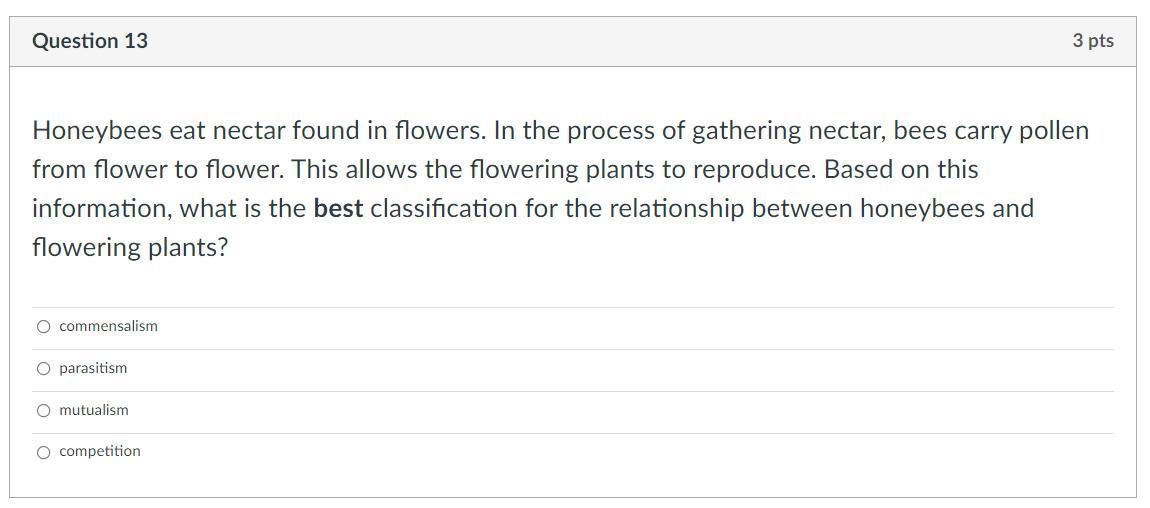1150x508 pixels.
Task: Click the 'commensalism' answer label text
Action: pyautogui.click(x=109, y=326)
